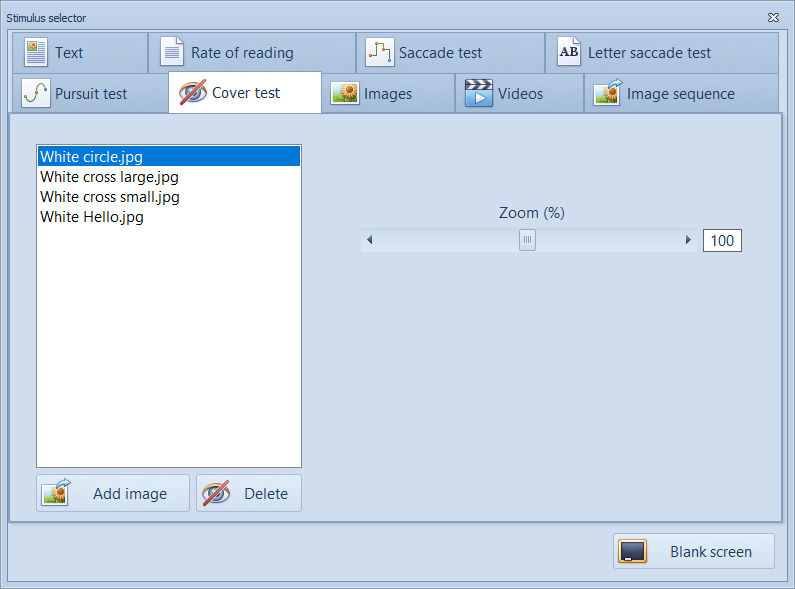Click the Zoom slider thumb

[527, 240]
